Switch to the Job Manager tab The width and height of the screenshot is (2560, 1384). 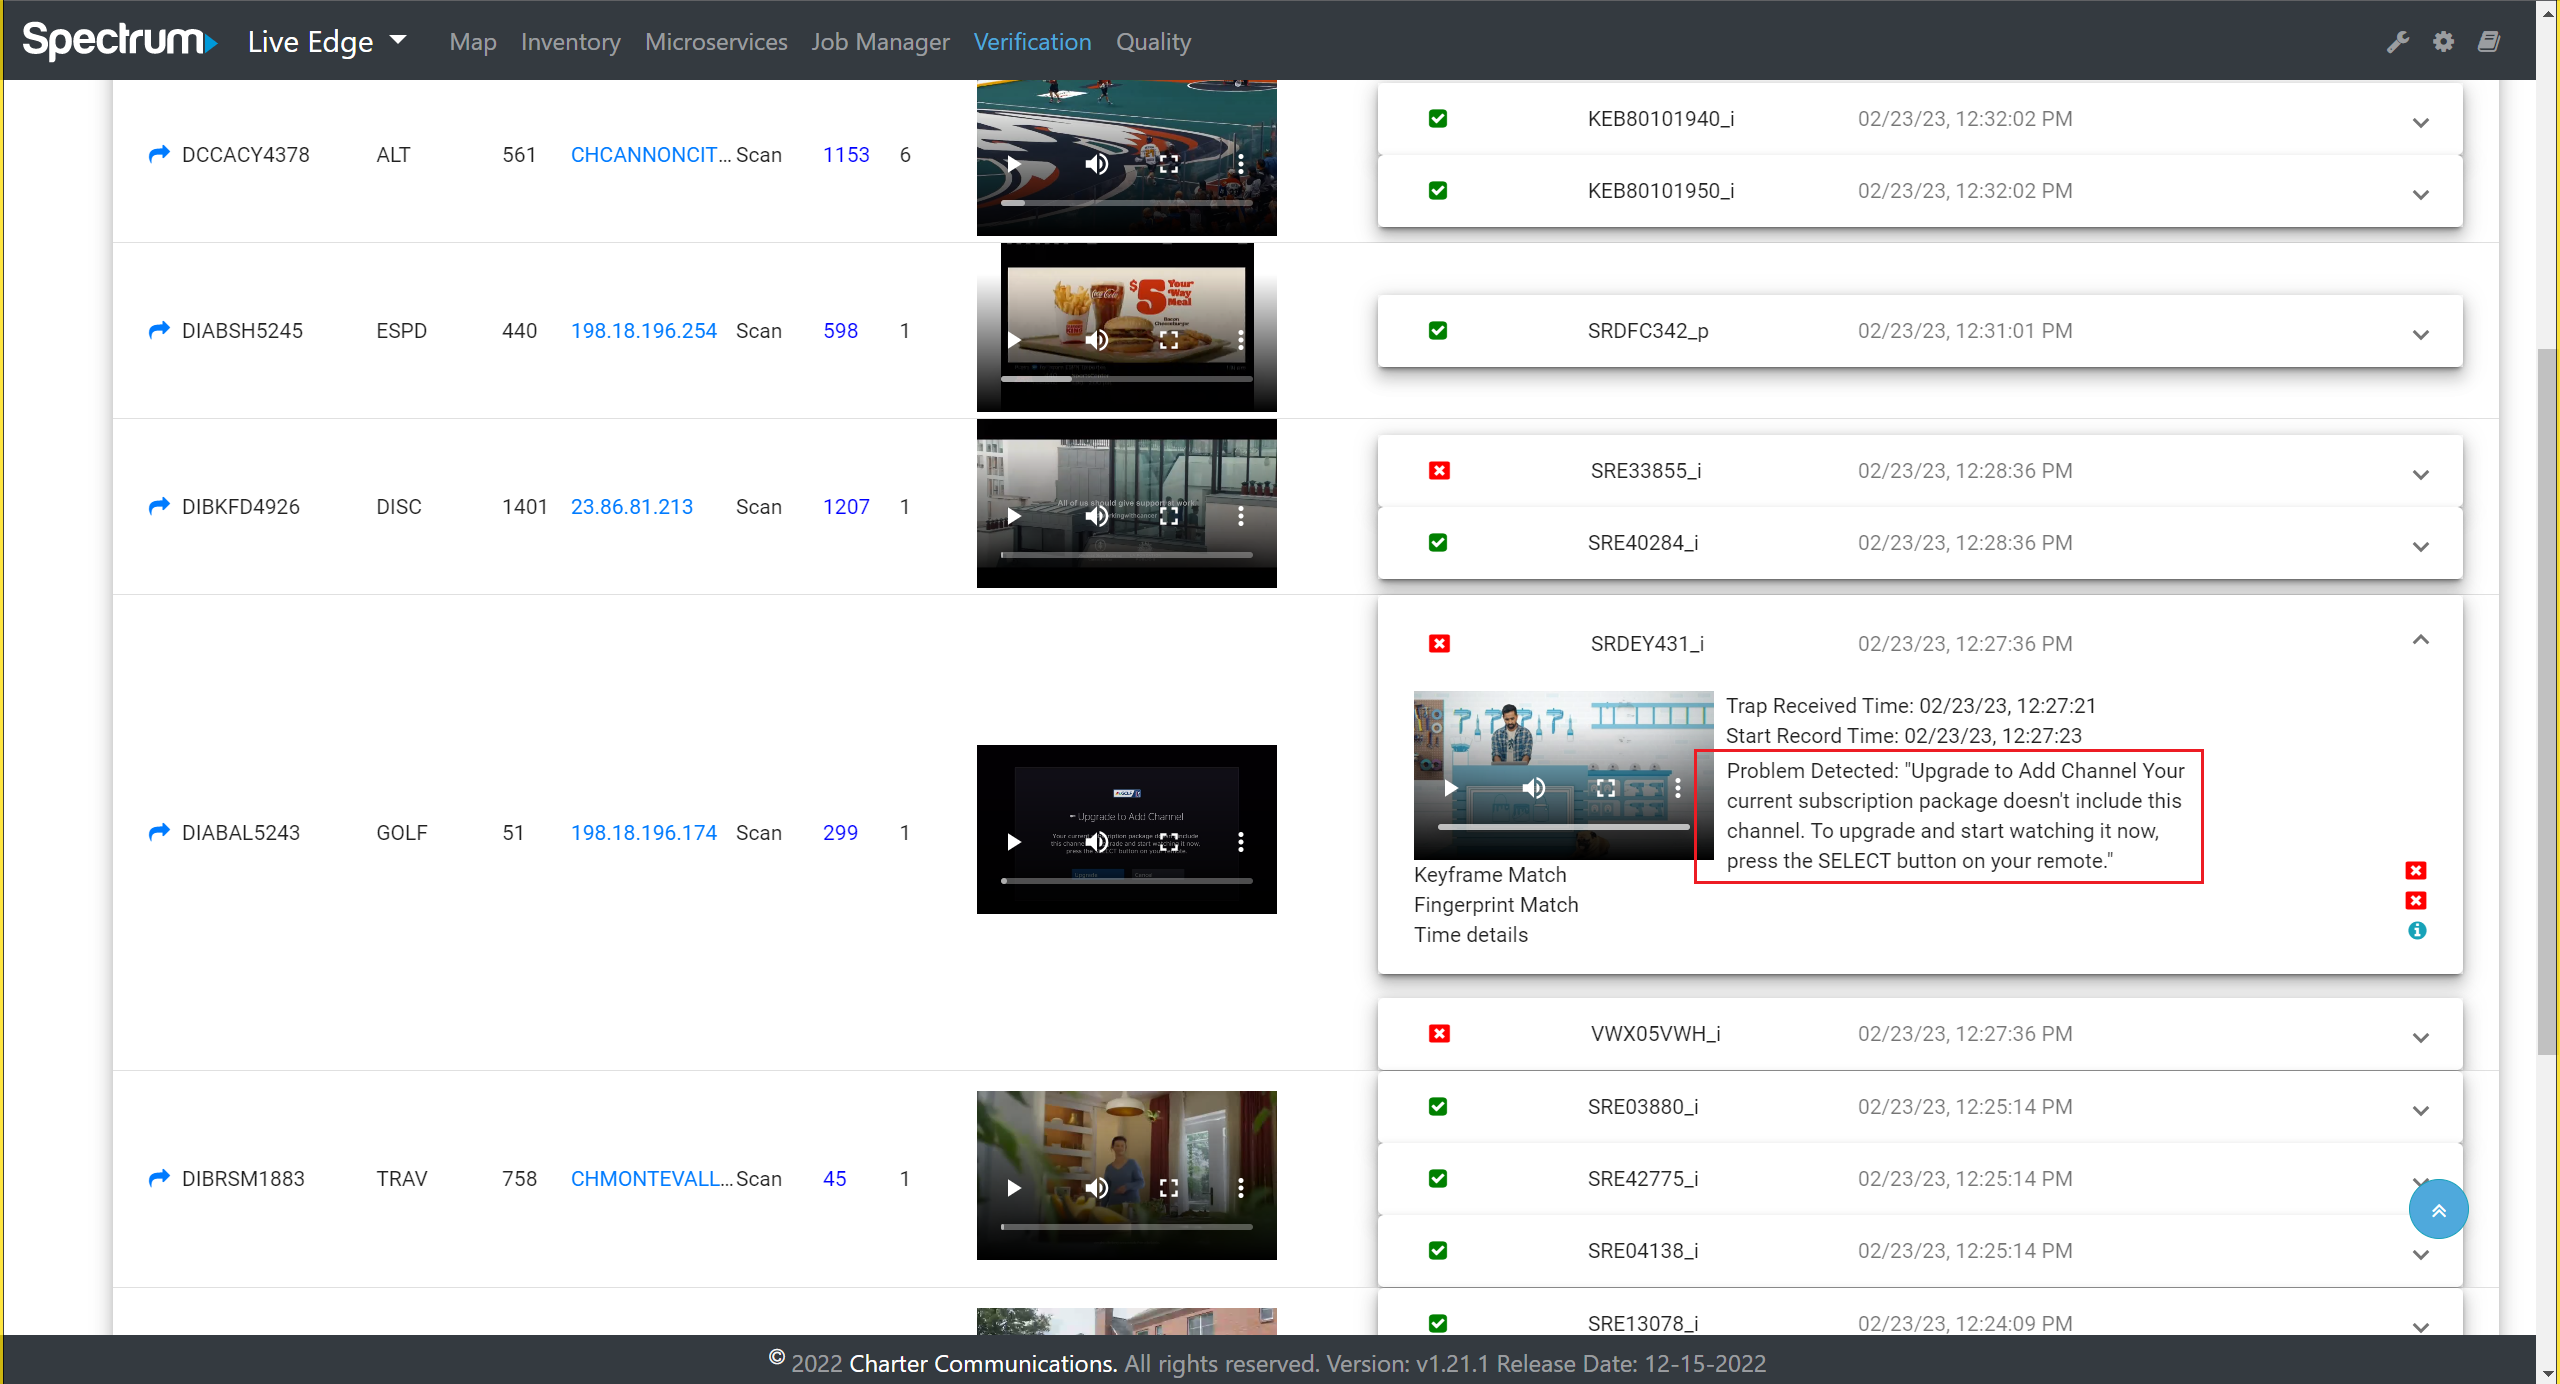tap(880, 42)
